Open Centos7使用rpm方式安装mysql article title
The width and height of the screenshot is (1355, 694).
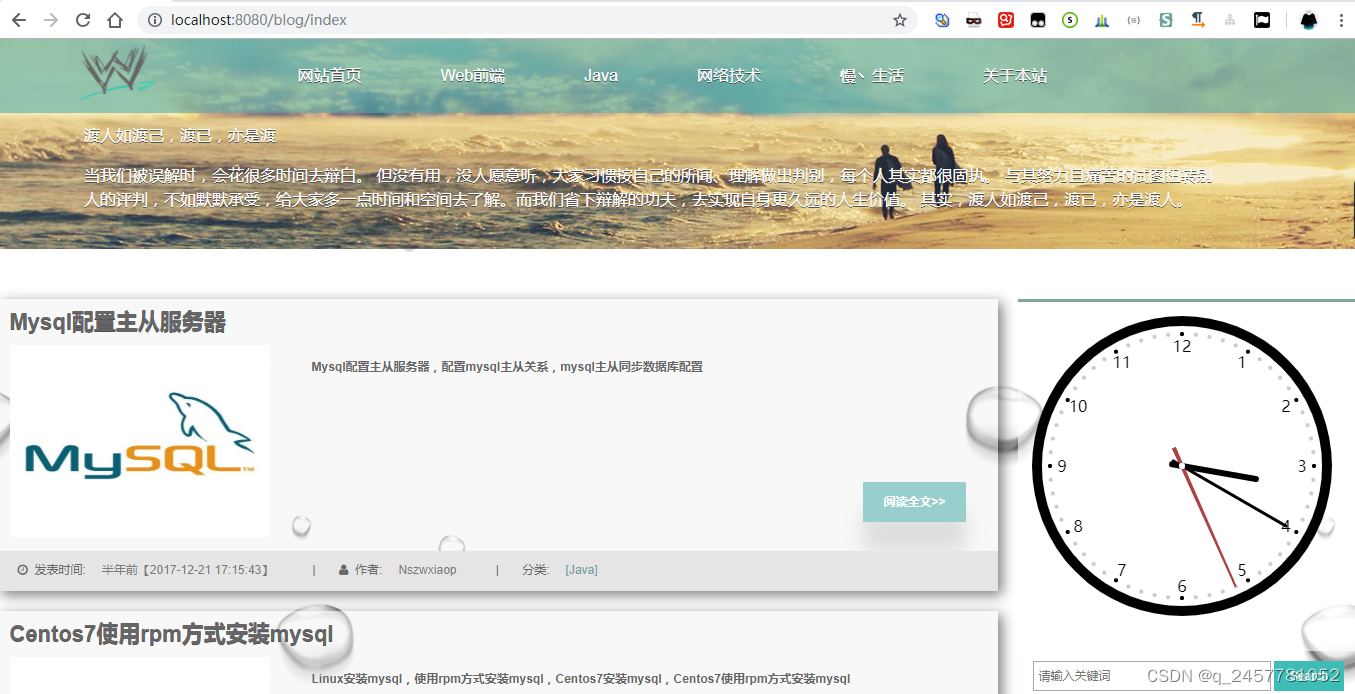pos(171,634)
